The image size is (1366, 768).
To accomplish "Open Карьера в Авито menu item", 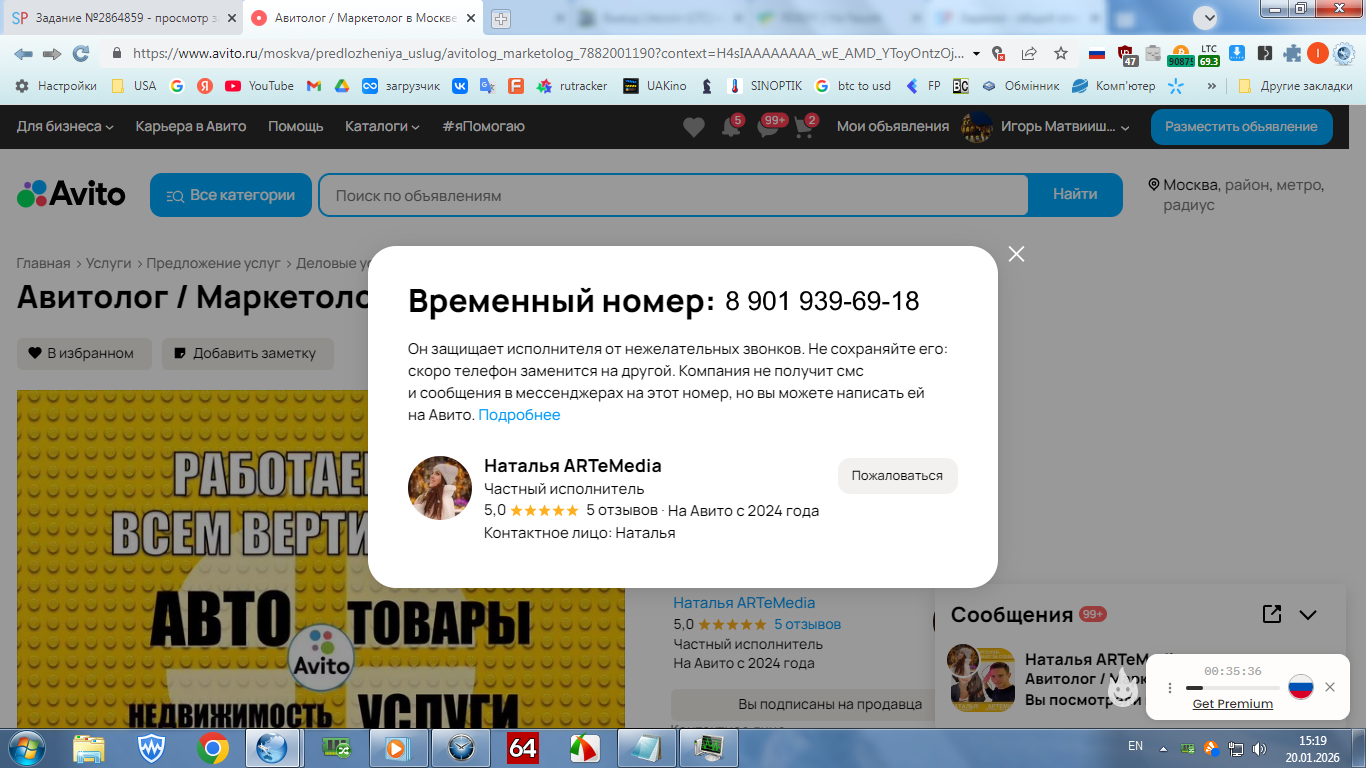I will [191, 126].
